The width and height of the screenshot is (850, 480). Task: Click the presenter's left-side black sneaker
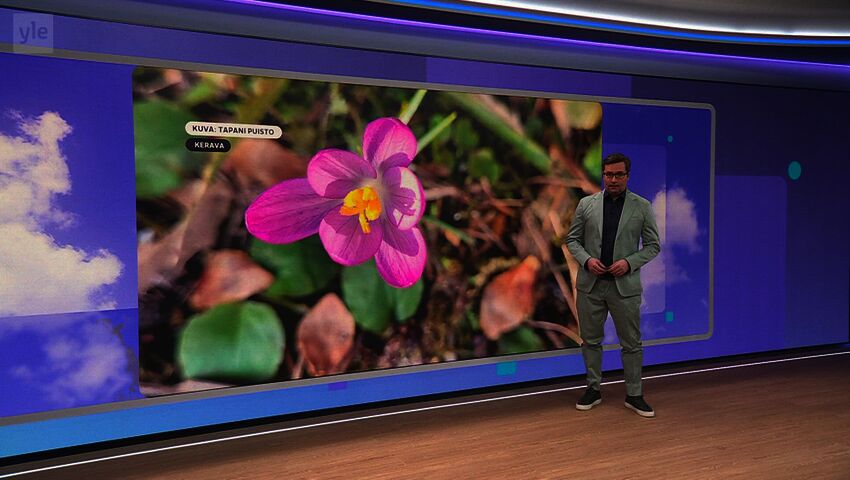589,398
